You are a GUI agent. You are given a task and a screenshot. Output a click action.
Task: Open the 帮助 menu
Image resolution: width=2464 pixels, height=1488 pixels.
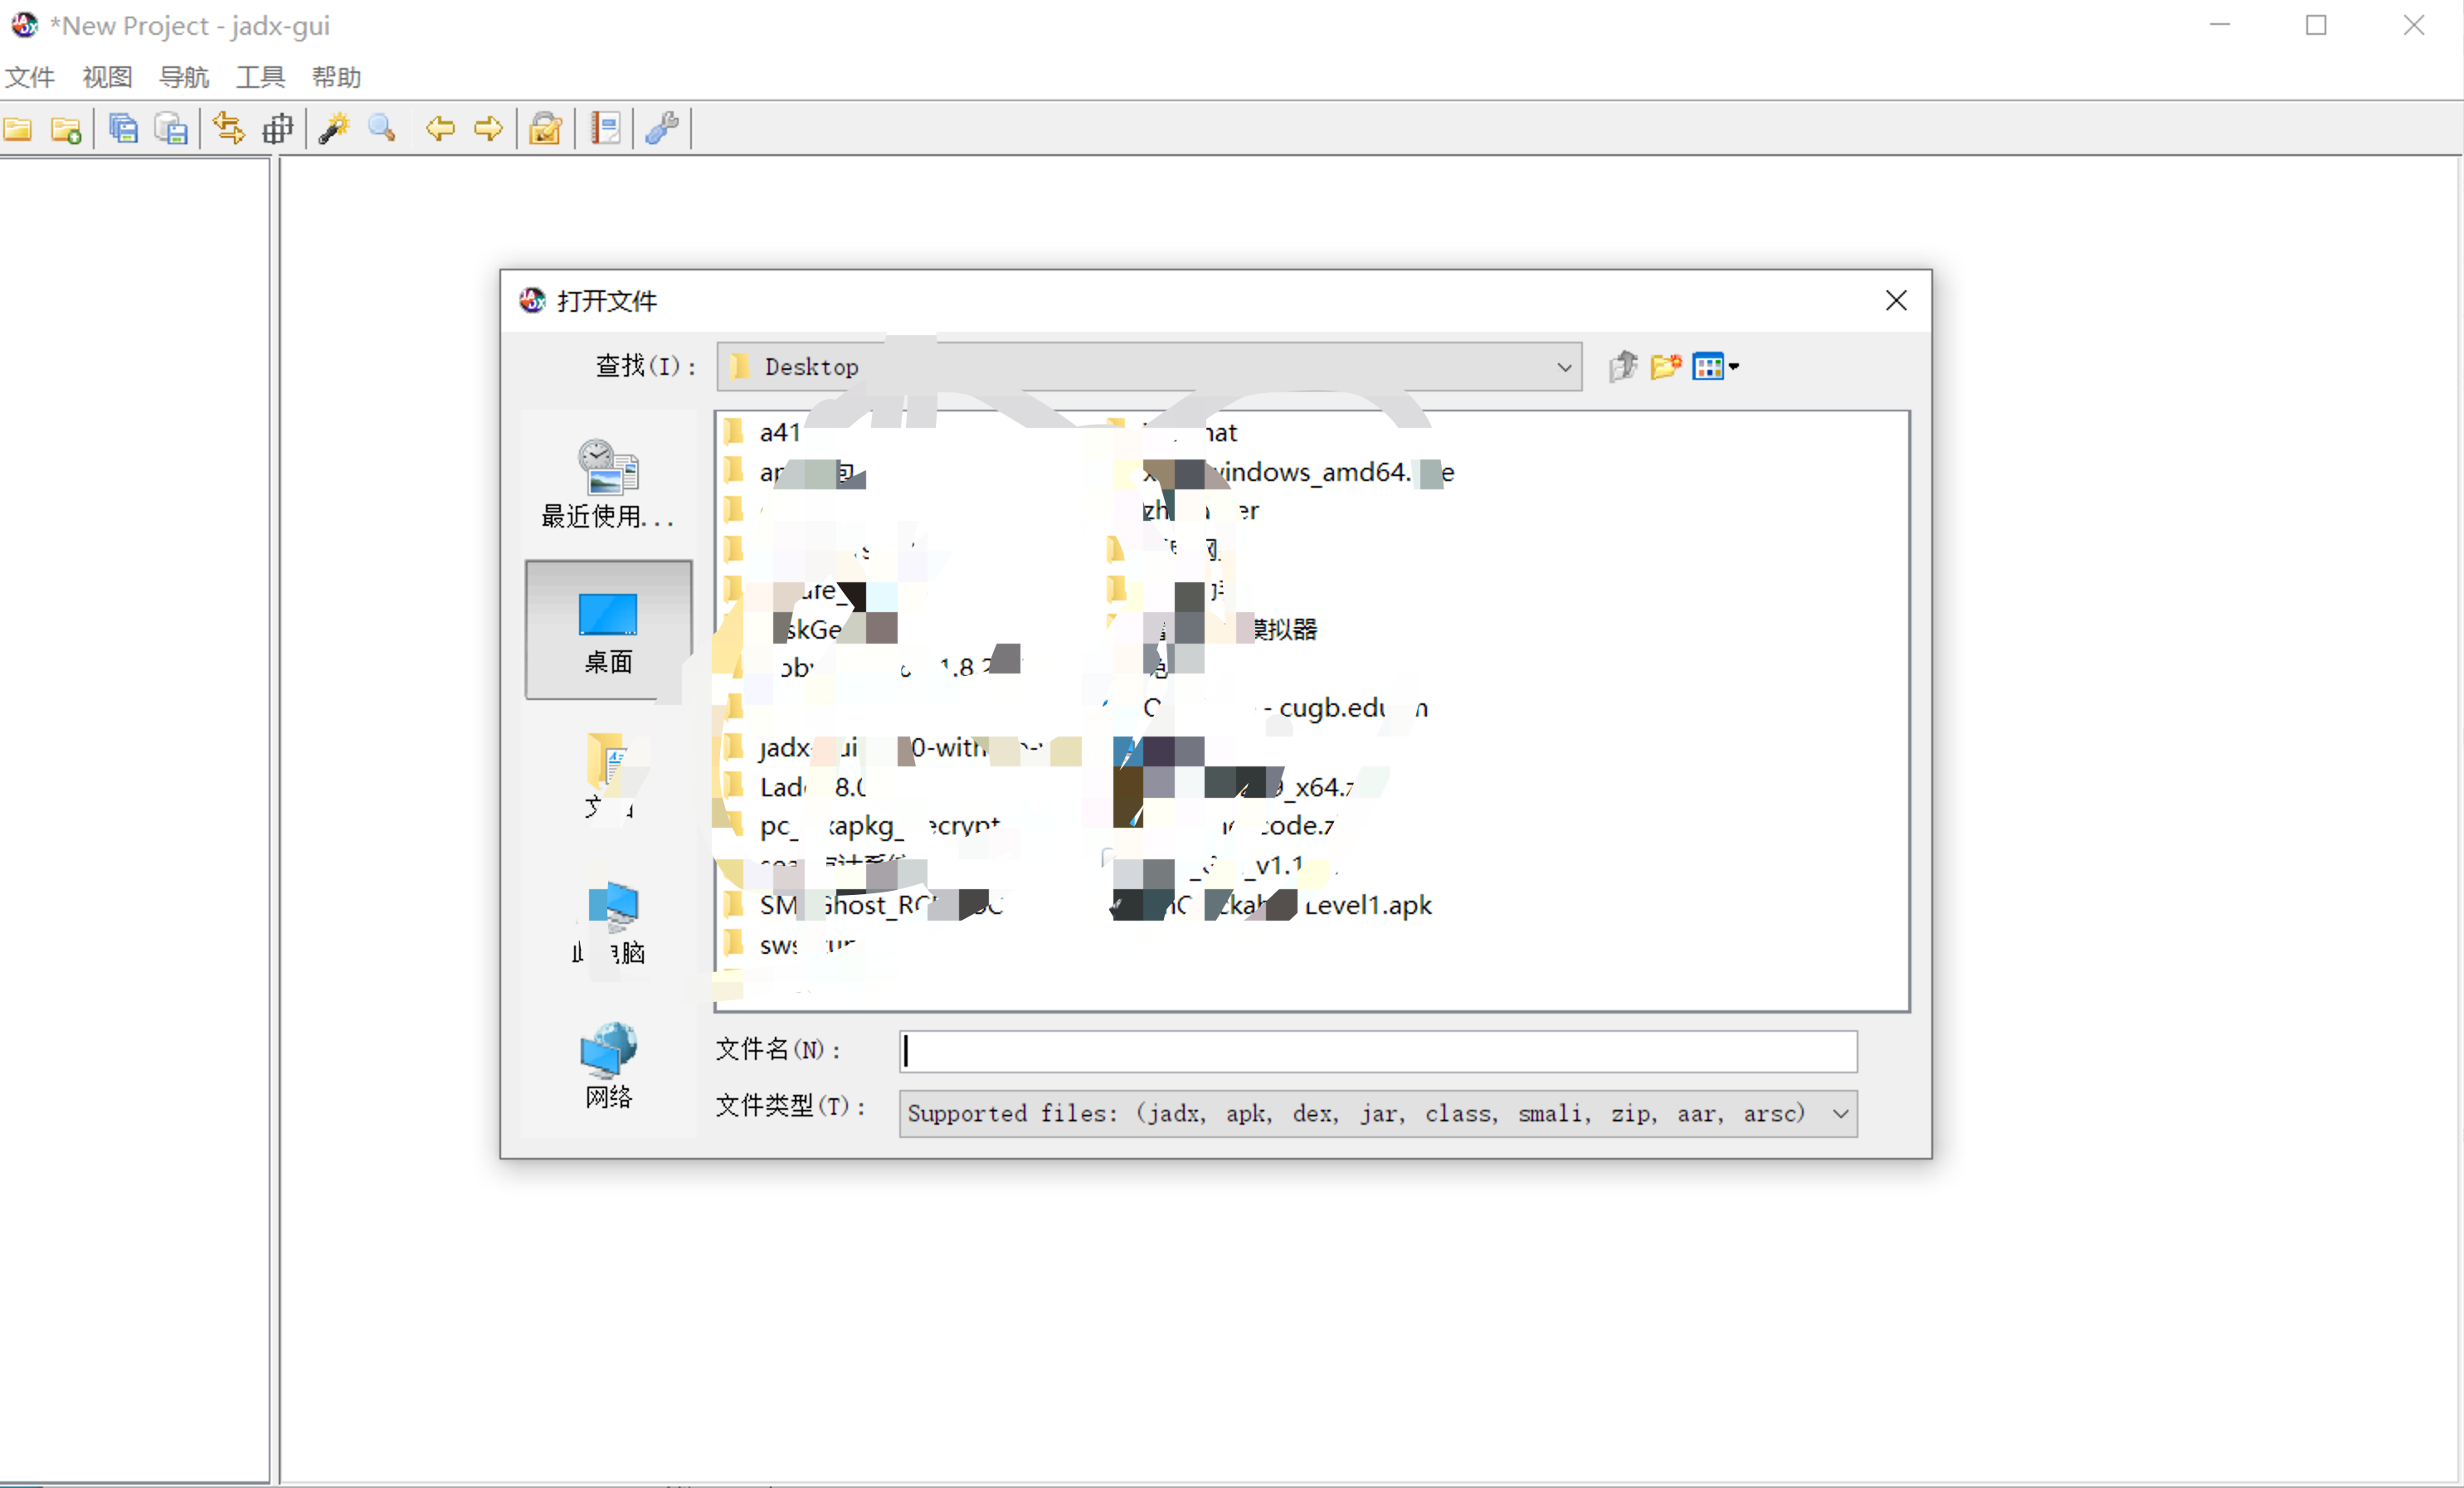[x=336, y=77]
